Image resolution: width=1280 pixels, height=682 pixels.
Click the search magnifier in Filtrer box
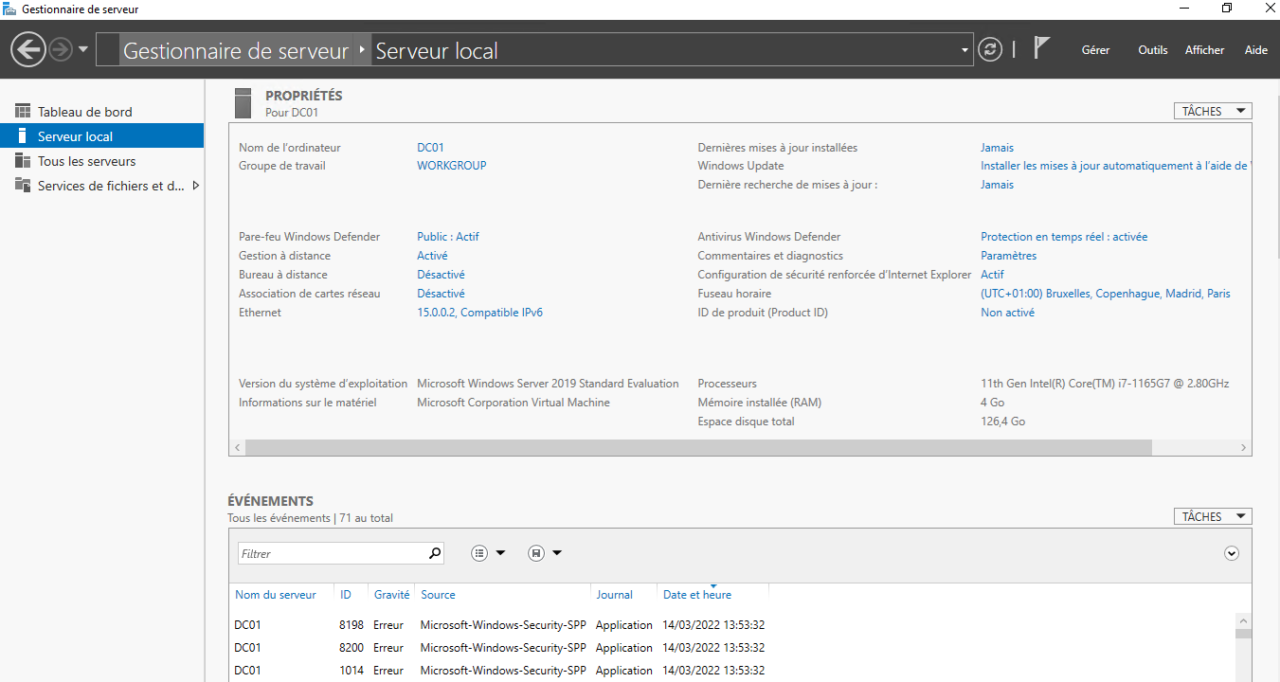435,553
